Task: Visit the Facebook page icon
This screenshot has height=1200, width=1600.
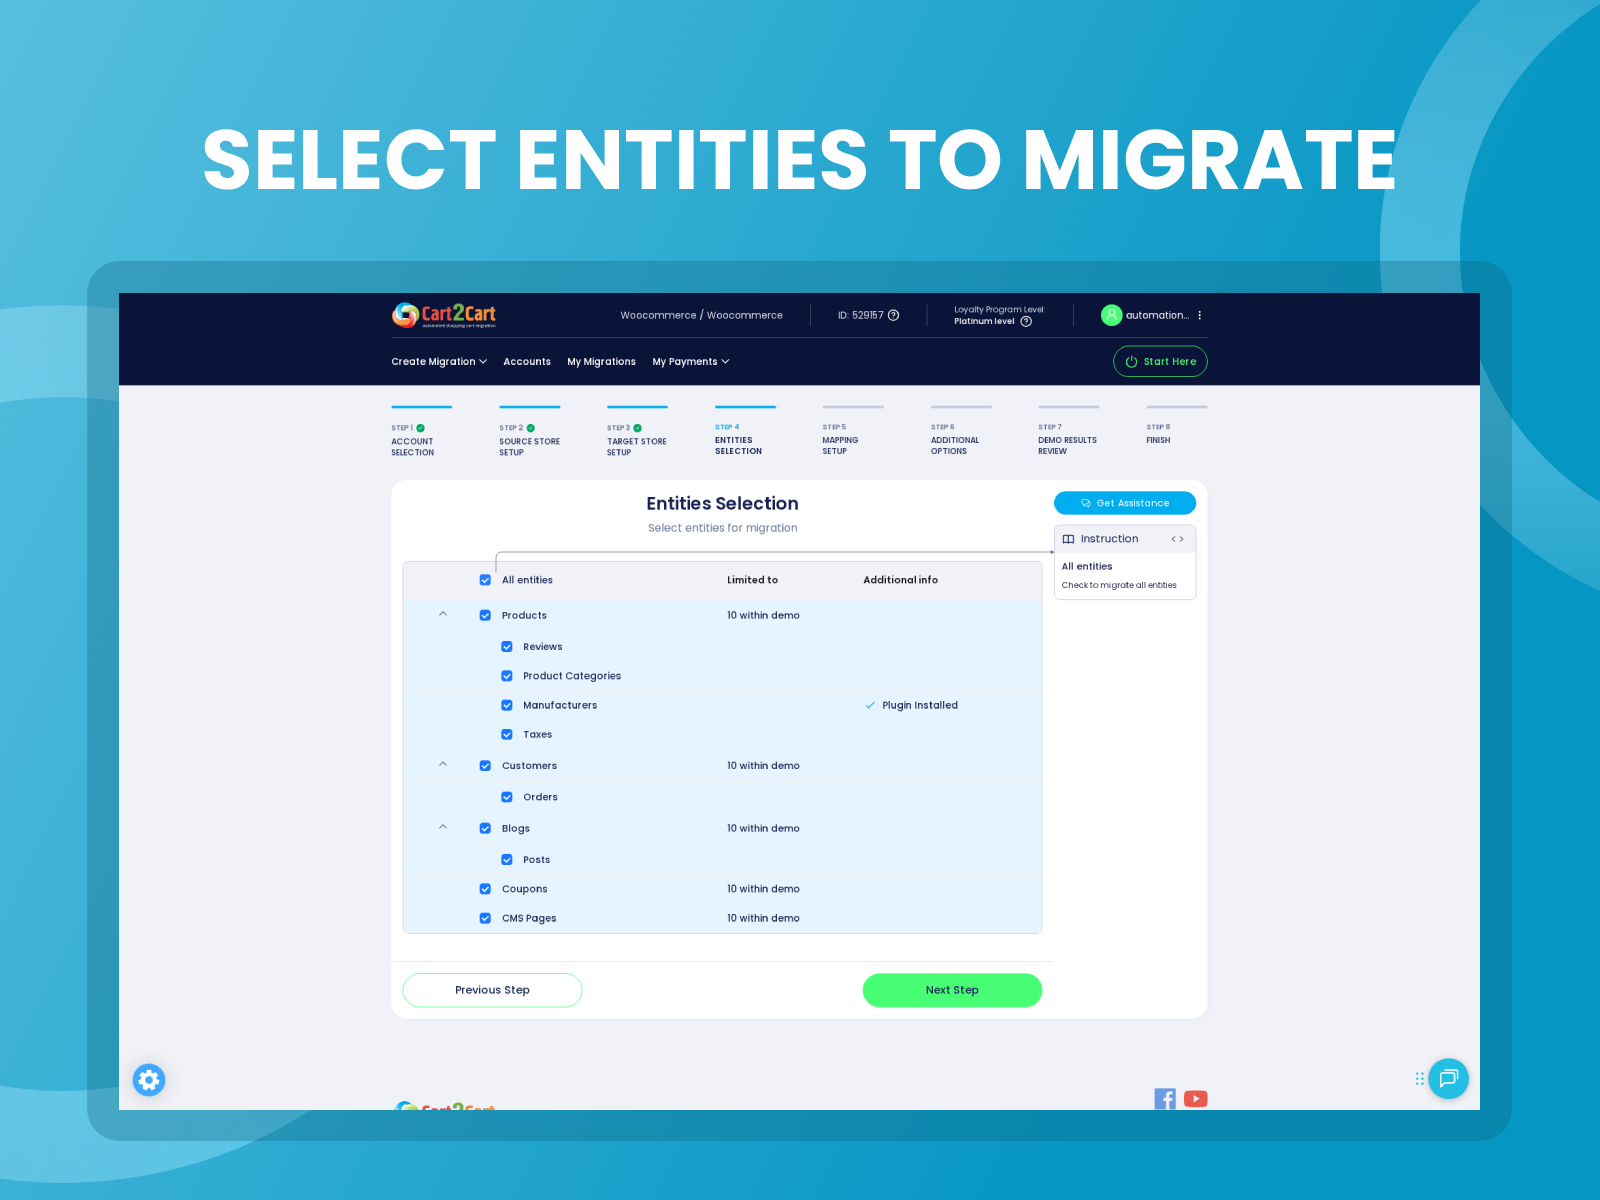Action: (1165, 1098)
